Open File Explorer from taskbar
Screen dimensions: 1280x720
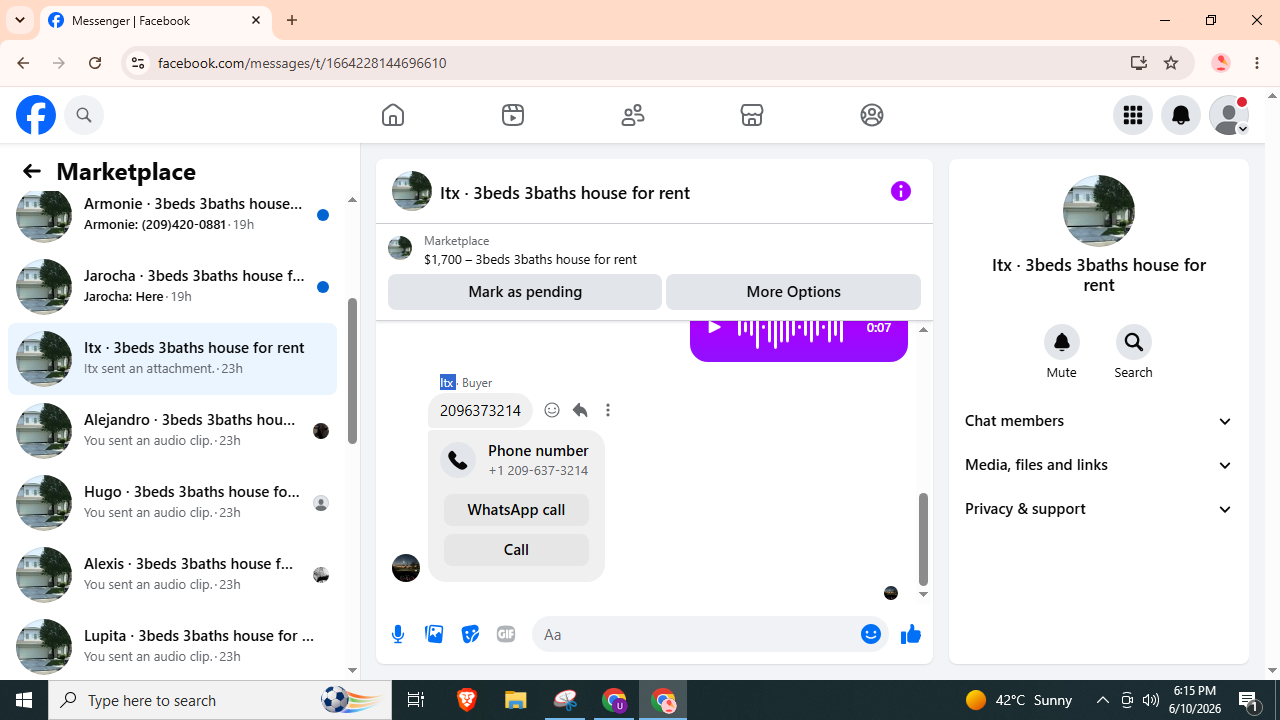pyautogui.click(x=516, y=700)
